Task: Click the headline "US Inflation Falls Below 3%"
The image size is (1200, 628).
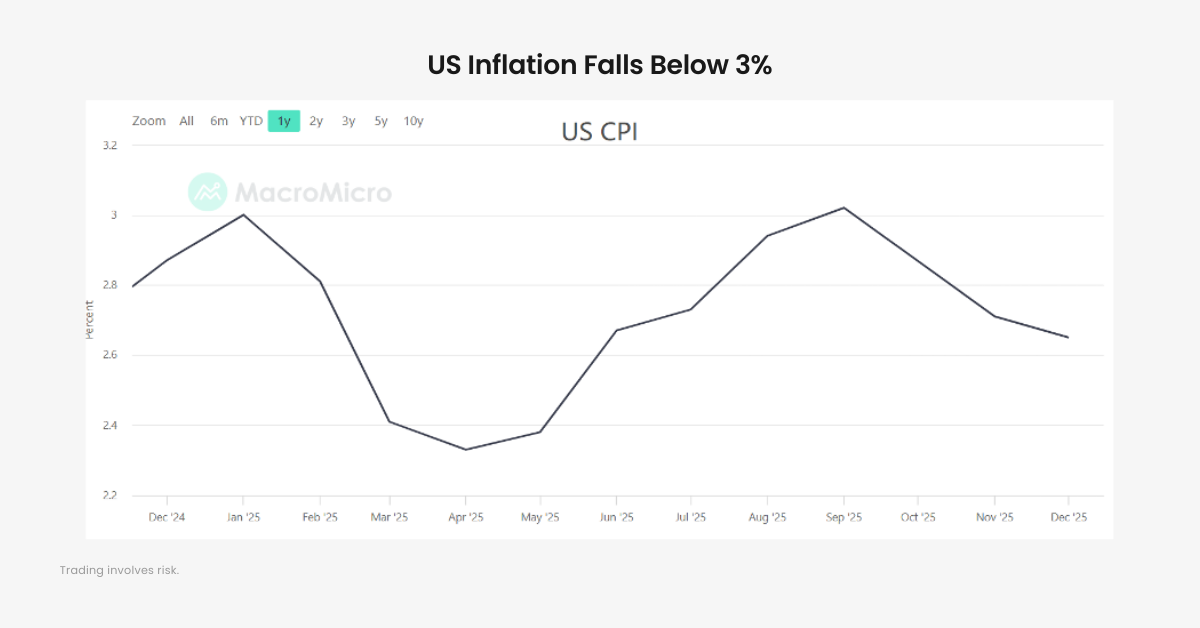Action: 599,65
